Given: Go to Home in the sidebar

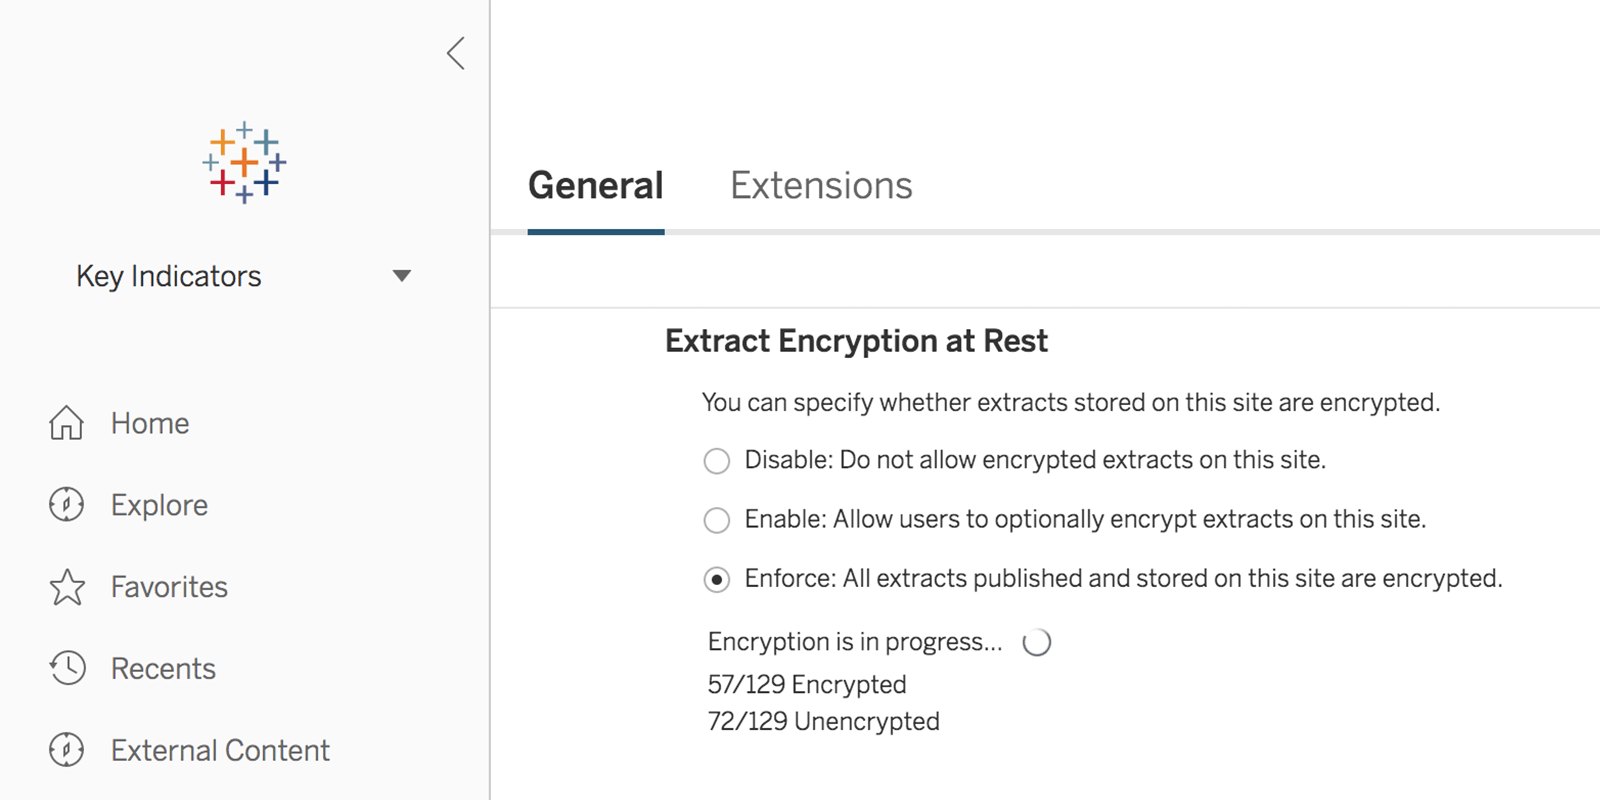Looking at the screenshot, I should pos(150,423).
